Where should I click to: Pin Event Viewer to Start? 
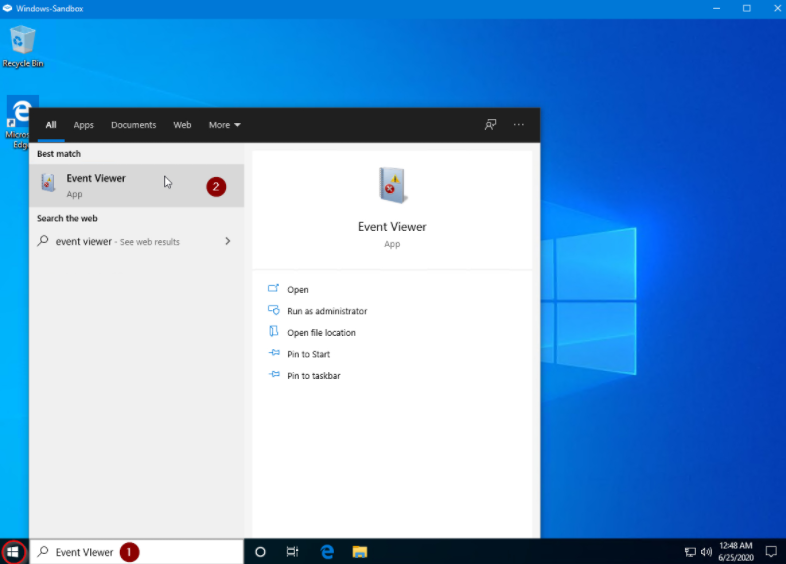tap(308, 354)
